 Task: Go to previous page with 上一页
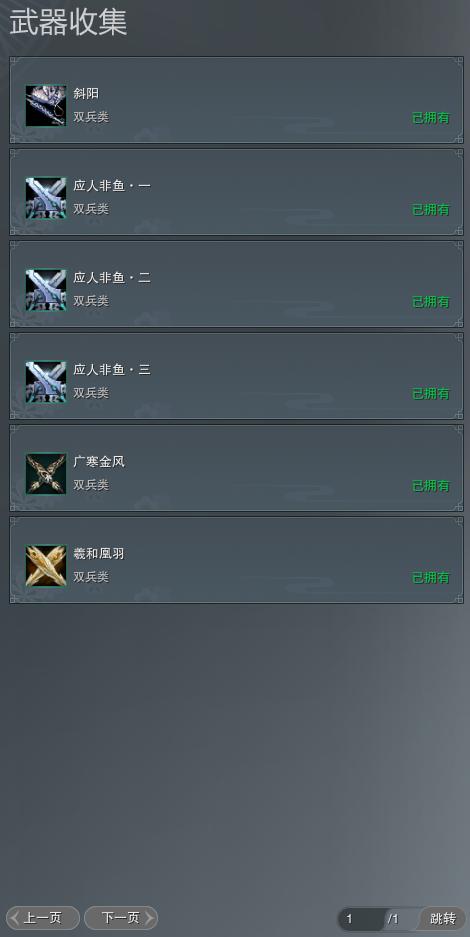click(42, 918)
